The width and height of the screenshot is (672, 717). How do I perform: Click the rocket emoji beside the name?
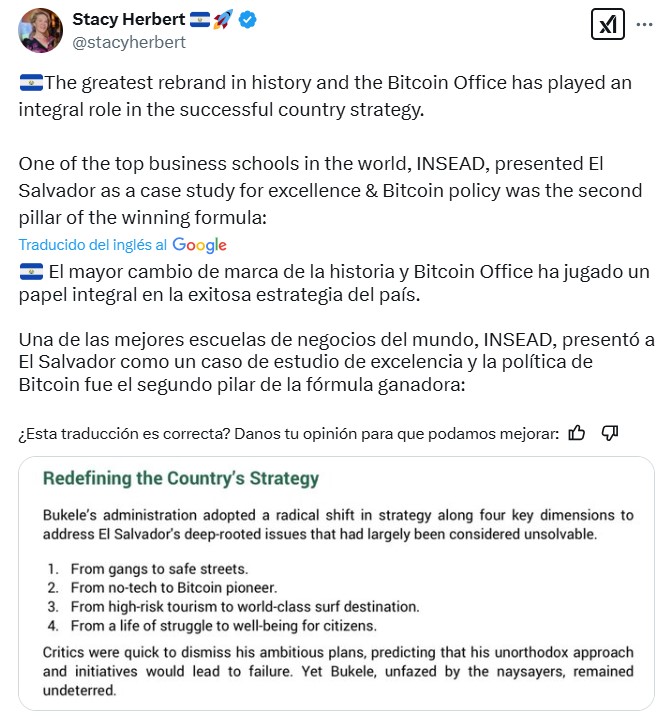click(x=222, y=21)
